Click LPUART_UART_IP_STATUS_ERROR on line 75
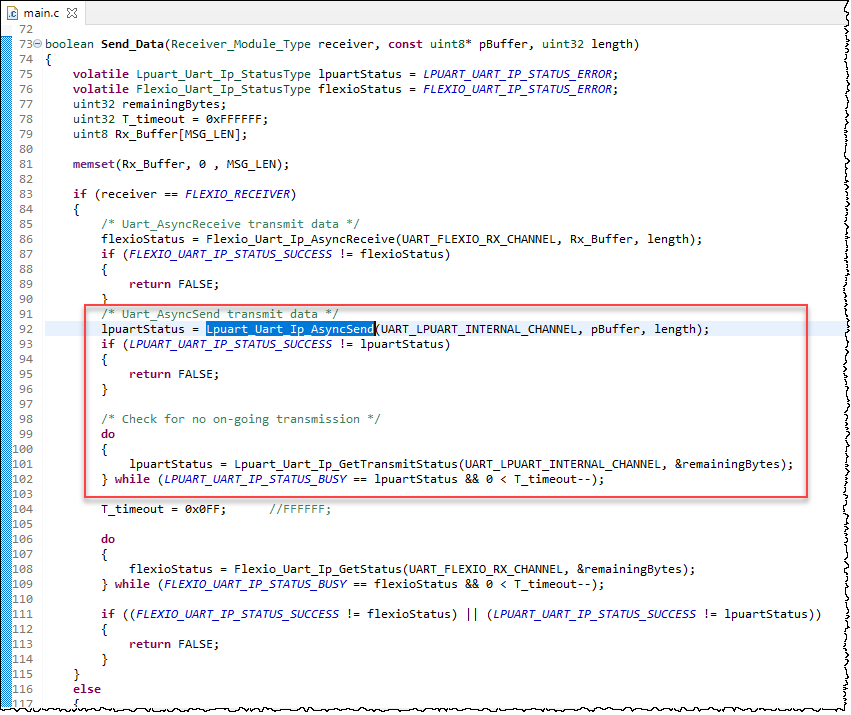 517,74
